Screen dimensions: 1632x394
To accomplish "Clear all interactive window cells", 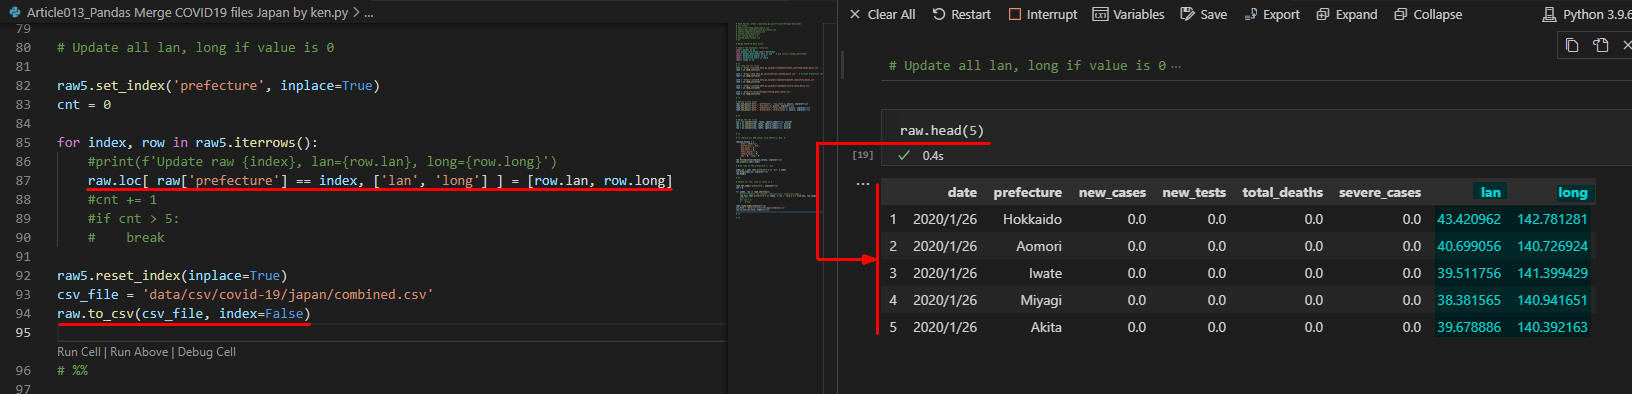I will click(x=882, y=14).
